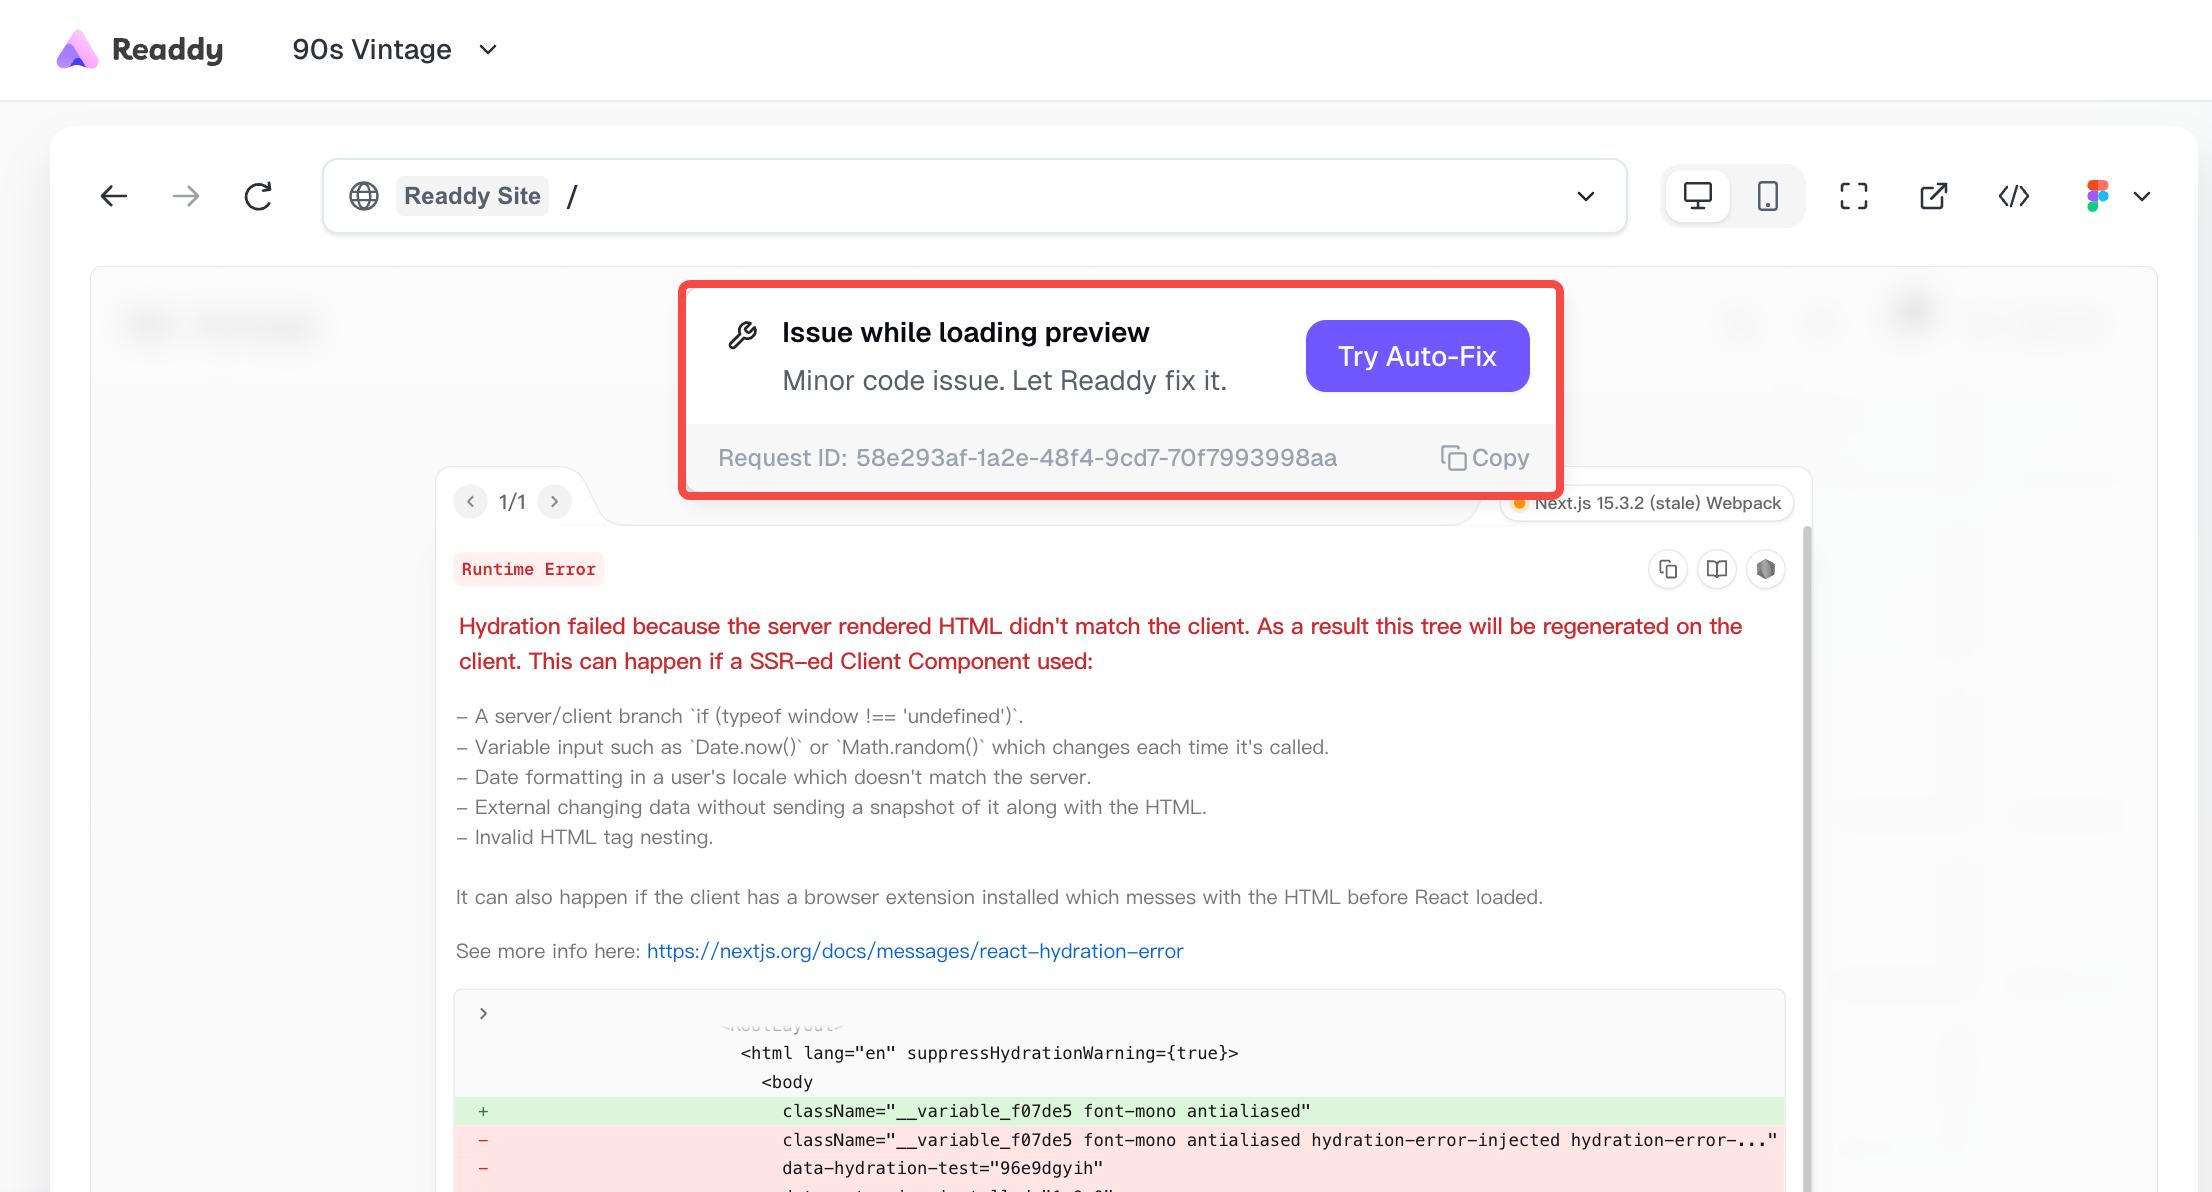
Task: Copy error info icon in Runtime Error panel
Action: [1667, 569]
